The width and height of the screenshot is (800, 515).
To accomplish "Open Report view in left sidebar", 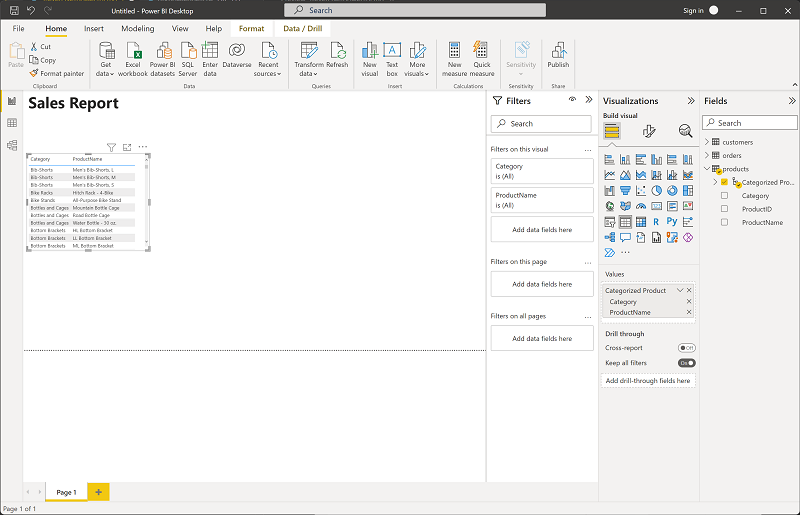I will pyautogui.click(x=12, y=101).
